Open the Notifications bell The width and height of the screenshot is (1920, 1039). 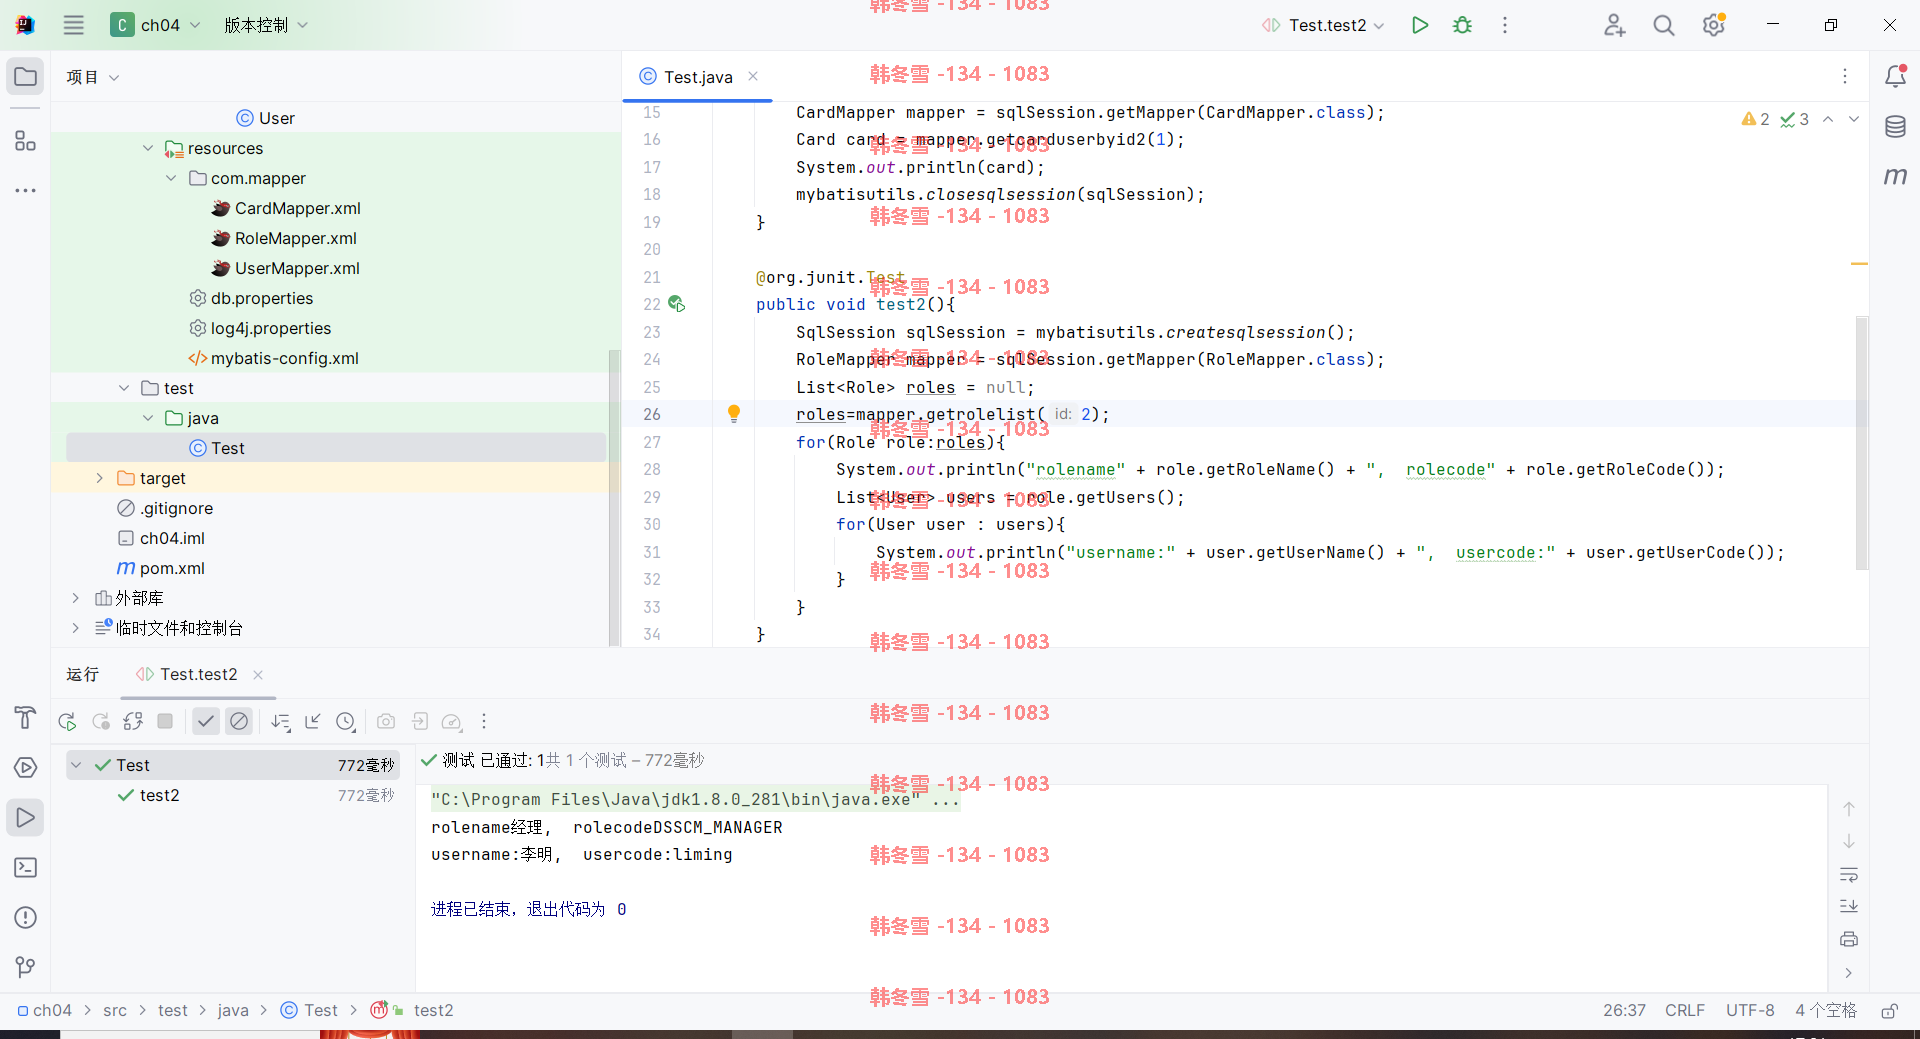pos(1895,76)
